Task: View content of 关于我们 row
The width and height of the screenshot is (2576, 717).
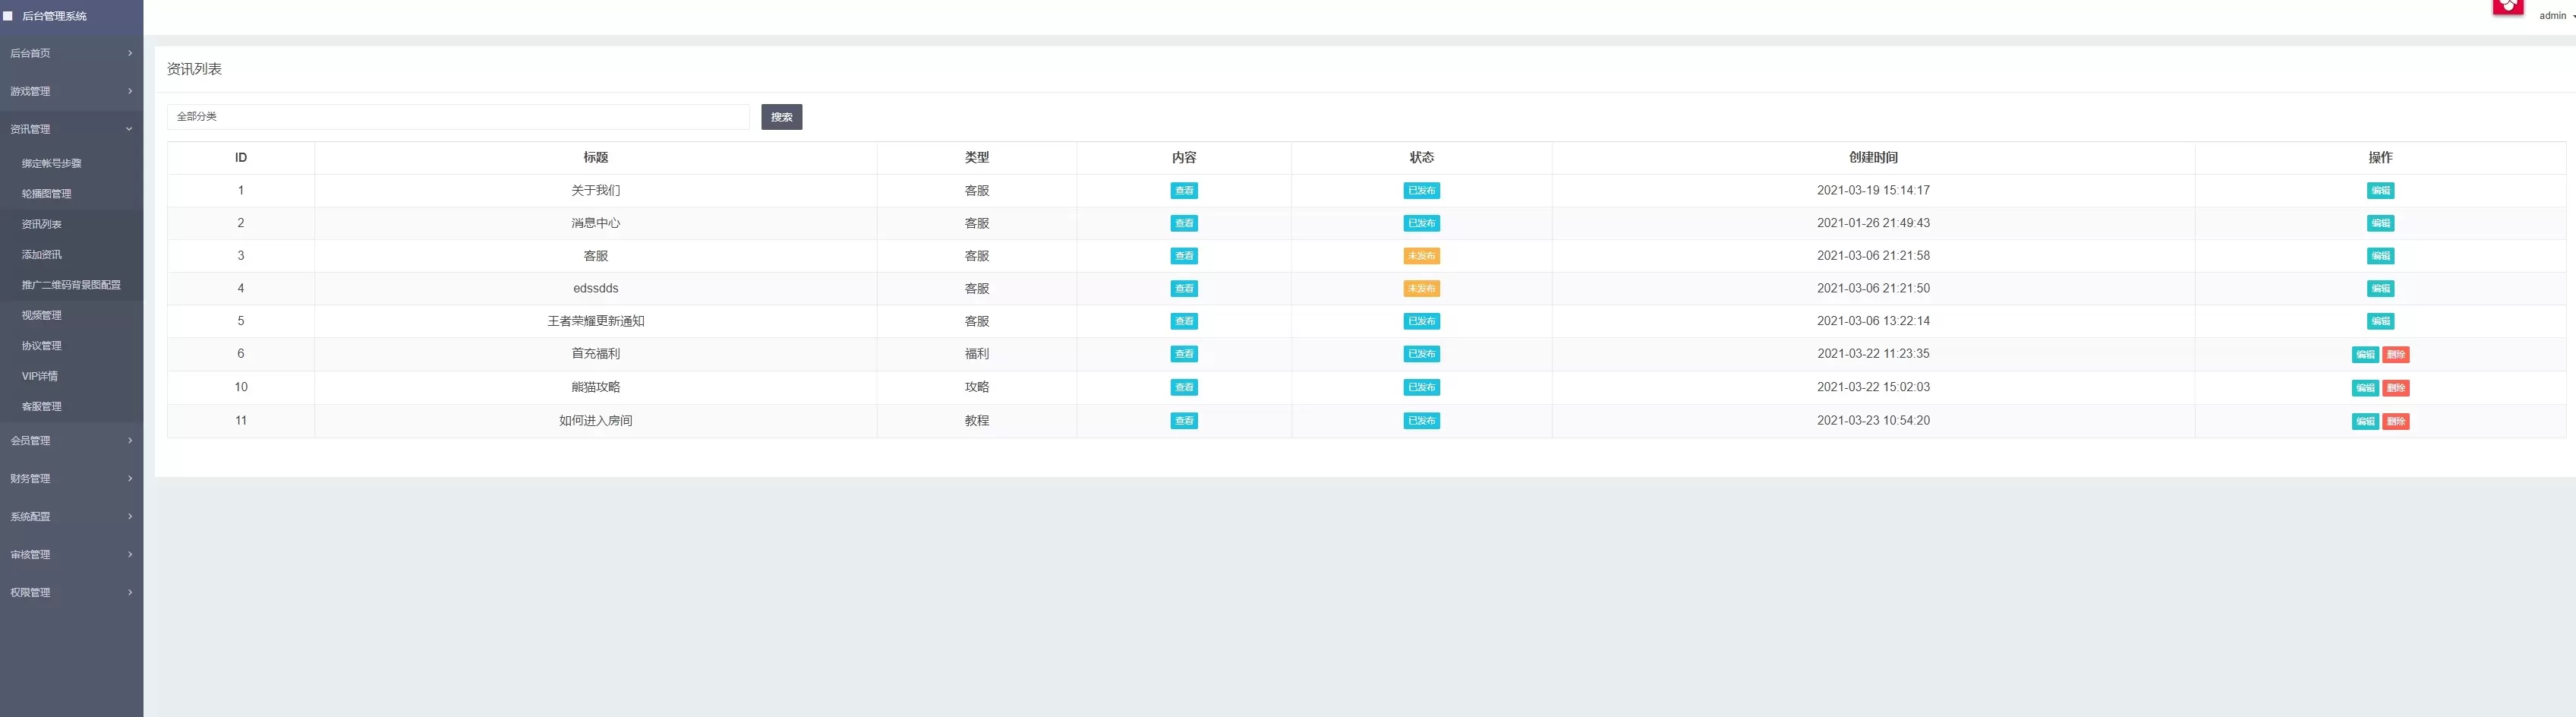Action: 1183,191
